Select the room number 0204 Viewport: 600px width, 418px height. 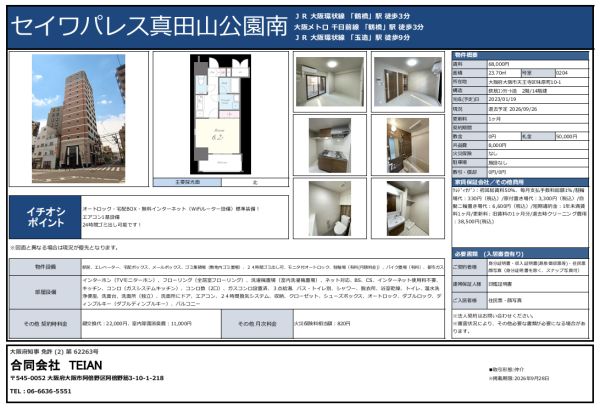click(562, 73)
